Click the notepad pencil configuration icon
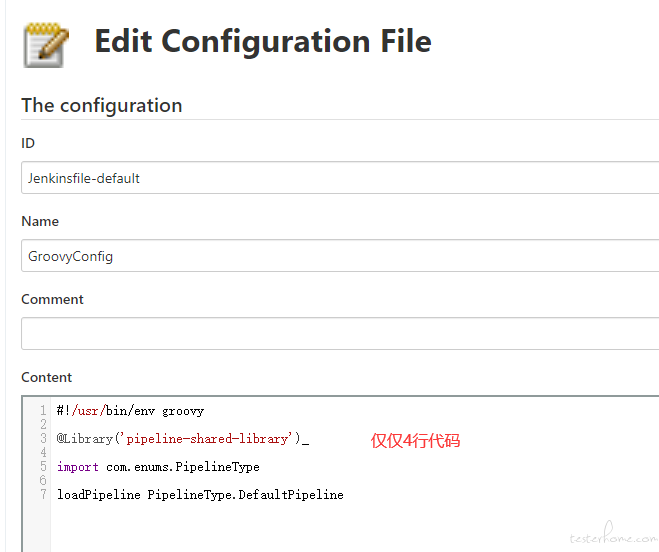Viewport: 659px width, 552px height. click(45, 45)
